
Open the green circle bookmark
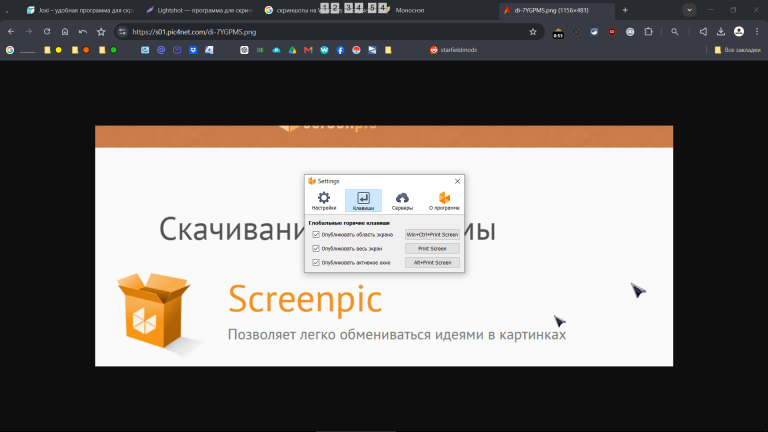tap(114, 50)
